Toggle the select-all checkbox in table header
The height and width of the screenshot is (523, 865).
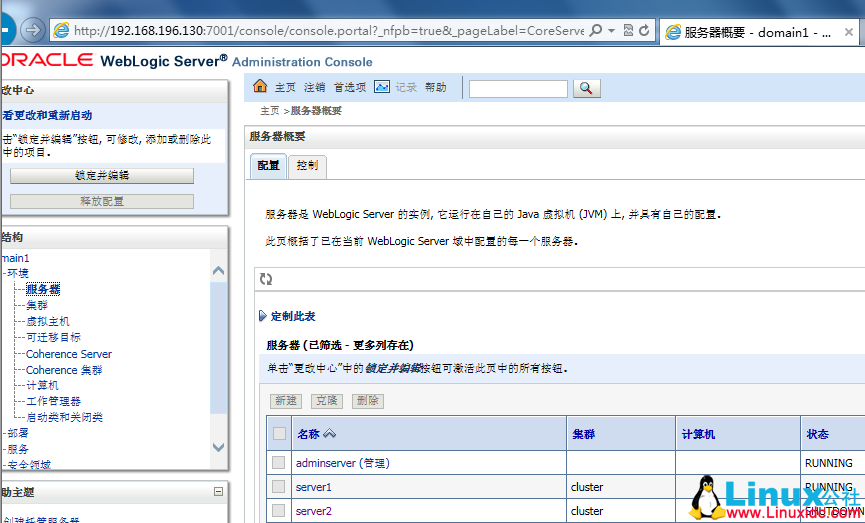[279, 434]
